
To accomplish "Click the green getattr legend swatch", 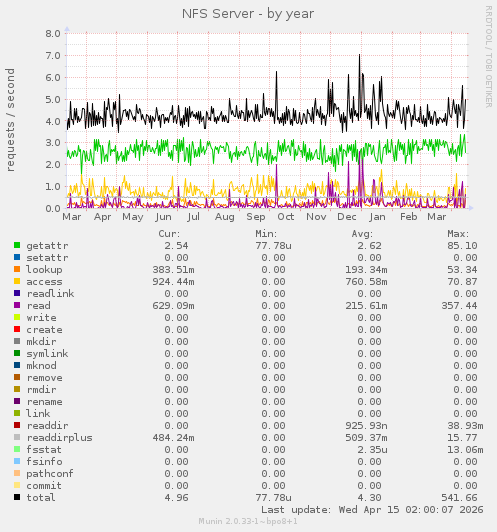I will [17, 245].
